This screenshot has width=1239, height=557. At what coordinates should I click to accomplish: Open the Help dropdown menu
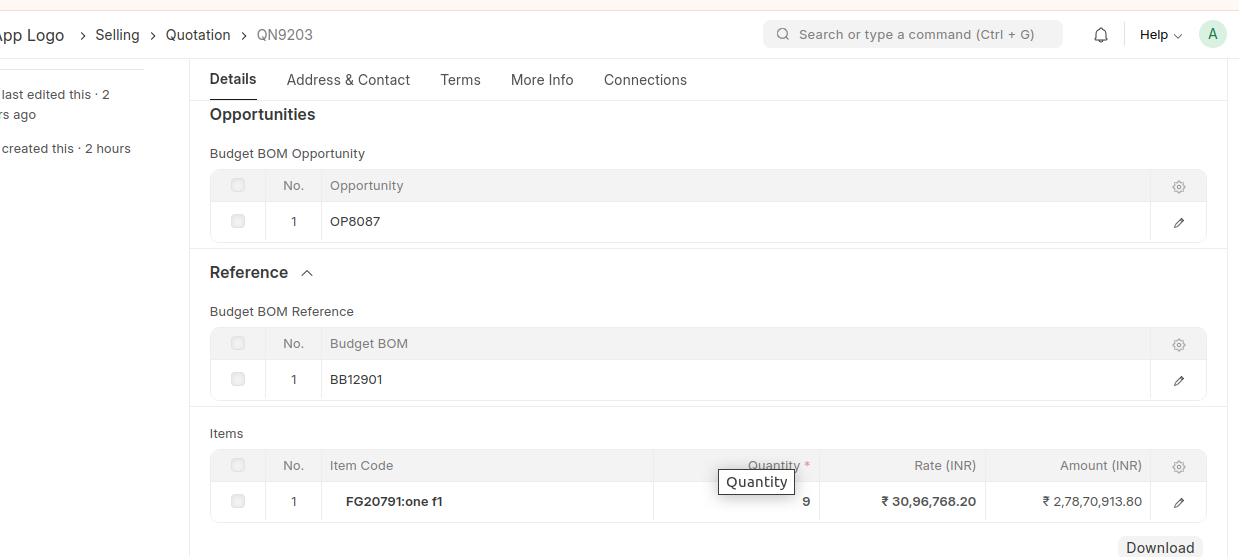(1160, 35)
